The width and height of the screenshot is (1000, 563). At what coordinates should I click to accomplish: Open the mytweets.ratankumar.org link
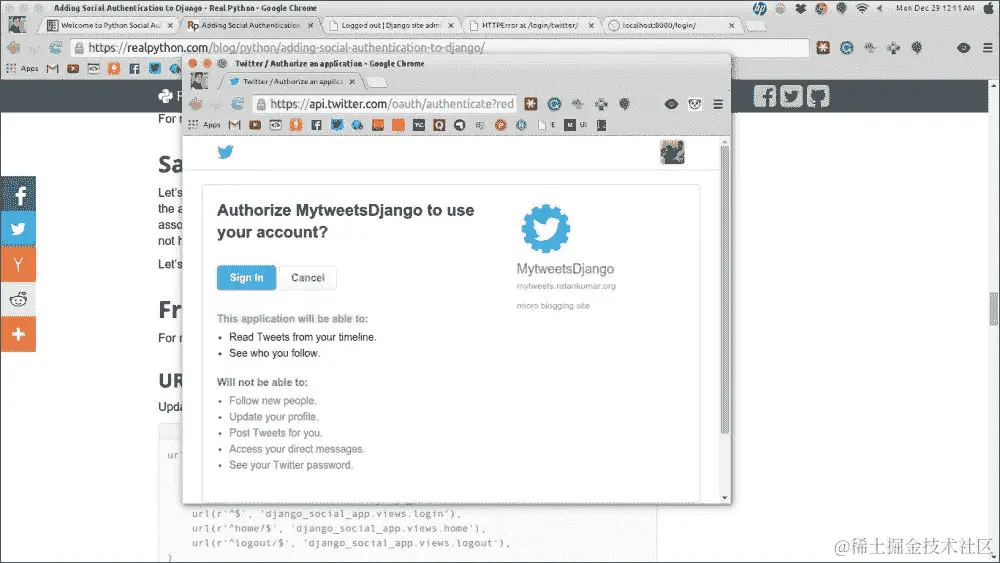pos(566,286)
